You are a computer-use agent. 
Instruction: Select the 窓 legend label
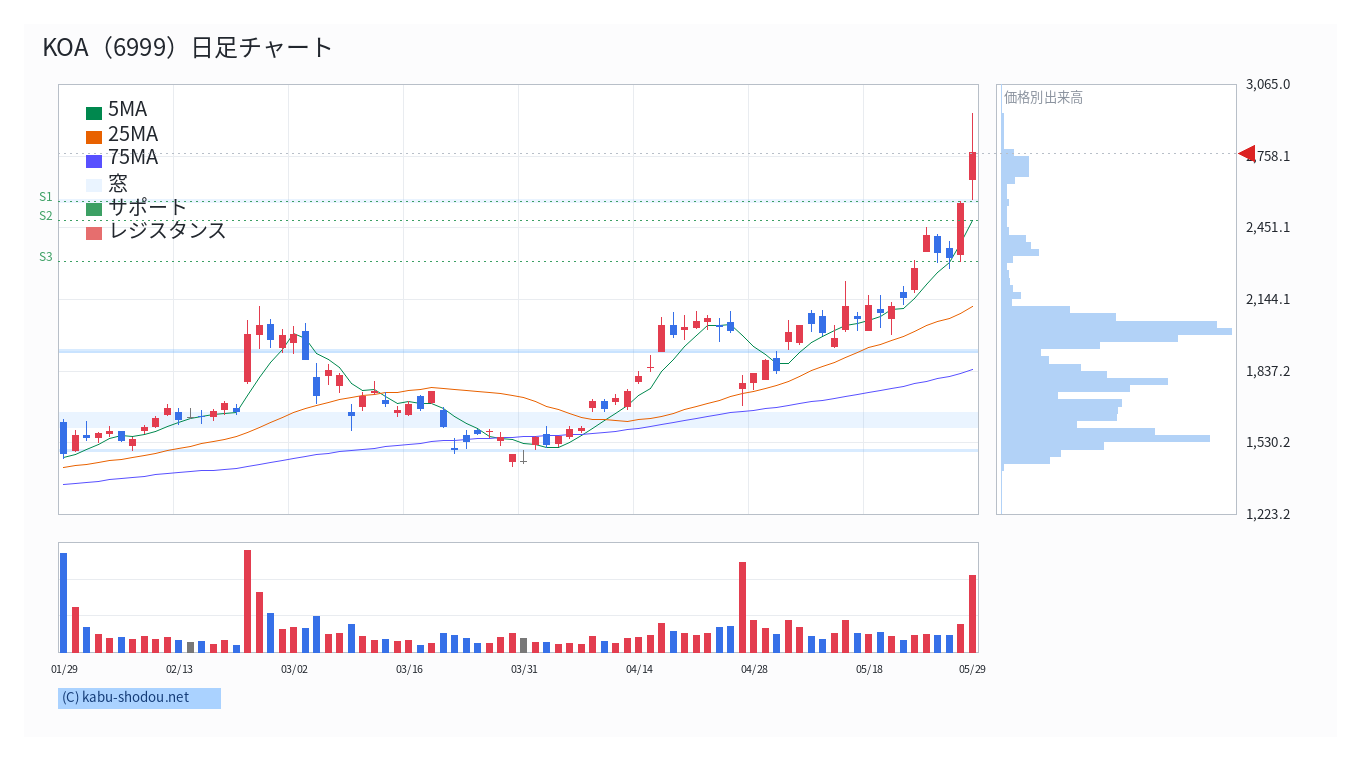(x=118, y=183)
